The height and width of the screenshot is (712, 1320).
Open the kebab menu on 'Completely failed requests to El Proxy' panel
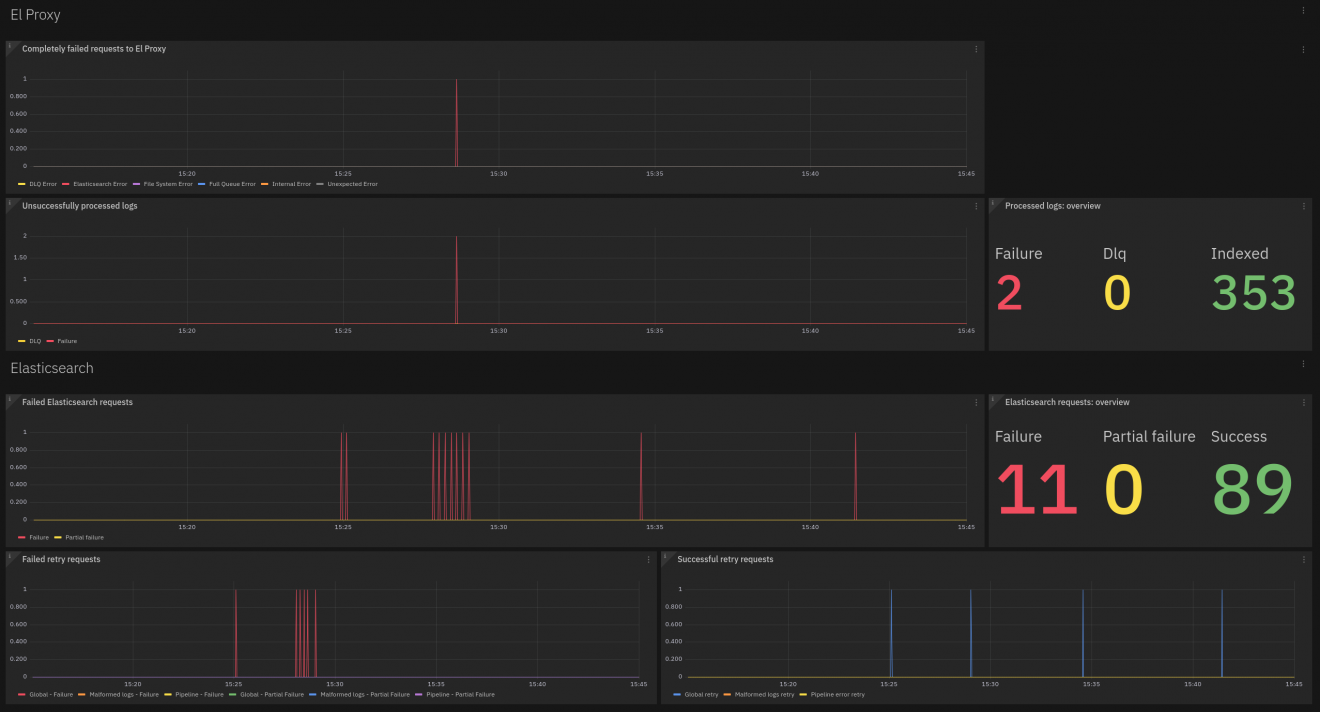[976, 48]
